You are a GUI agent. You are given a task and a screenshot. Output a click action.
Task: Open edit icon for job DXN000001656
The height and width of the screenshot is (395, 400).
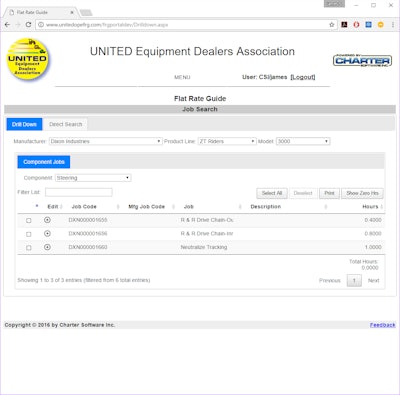click(47, 234)
